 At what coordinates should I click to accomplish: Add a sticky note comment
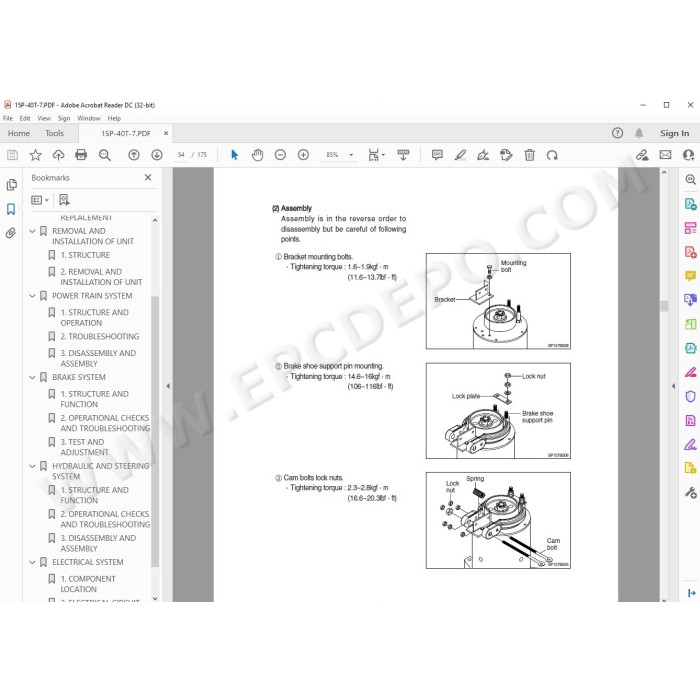click(x=437, y=155)
